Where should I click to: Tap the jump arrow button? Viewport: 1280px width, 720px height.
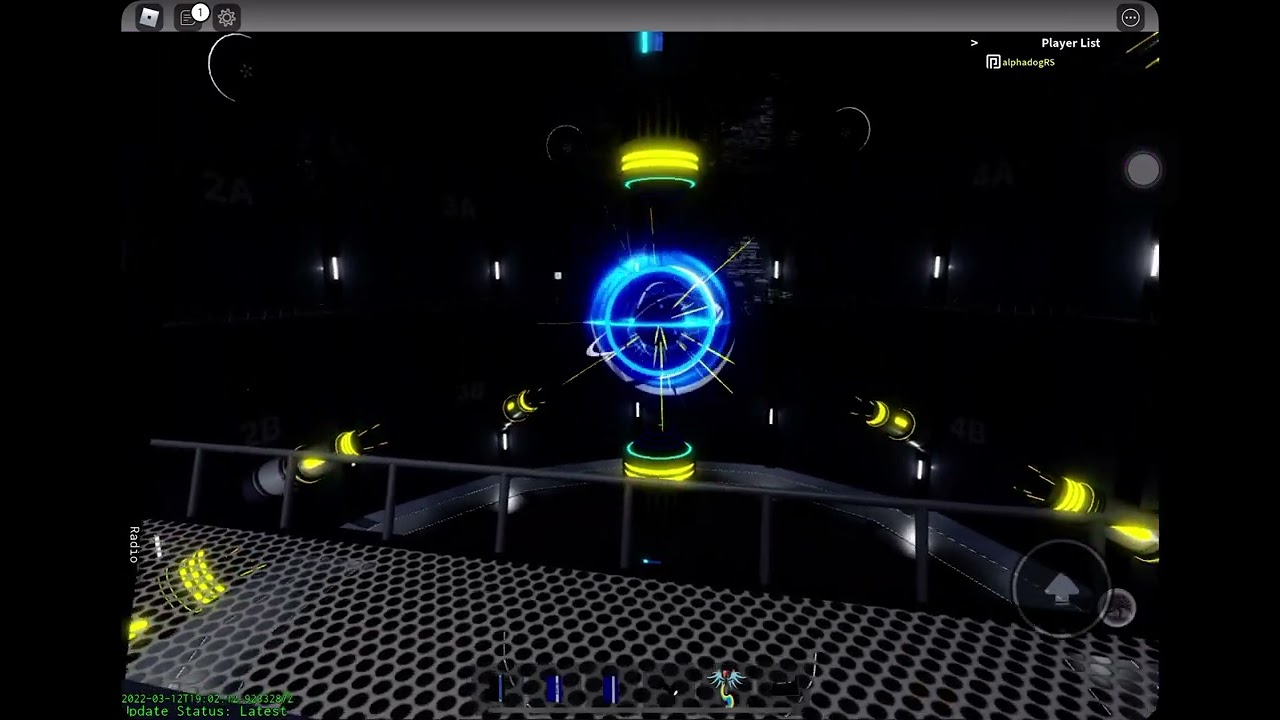pos(1061,589)
